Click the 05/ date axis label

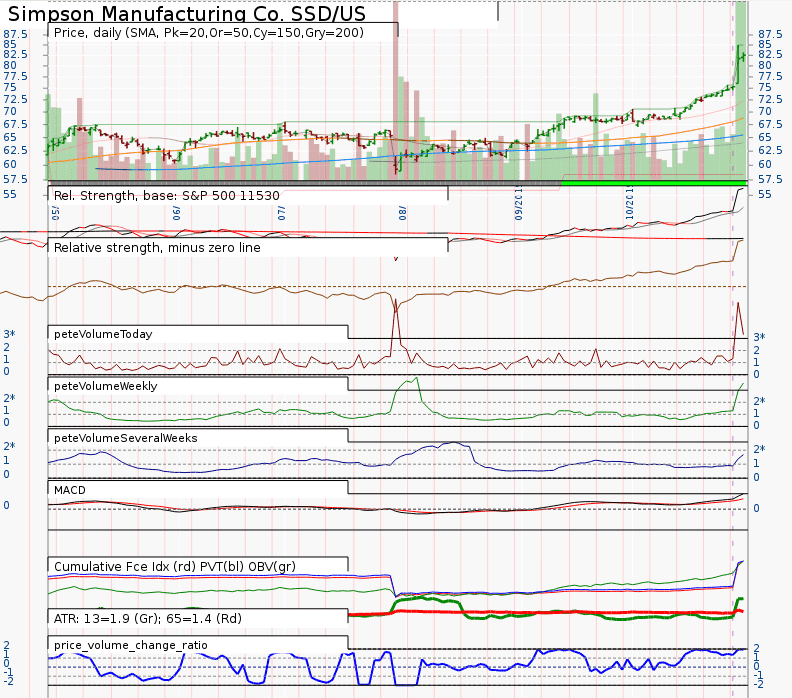point(56,213)
